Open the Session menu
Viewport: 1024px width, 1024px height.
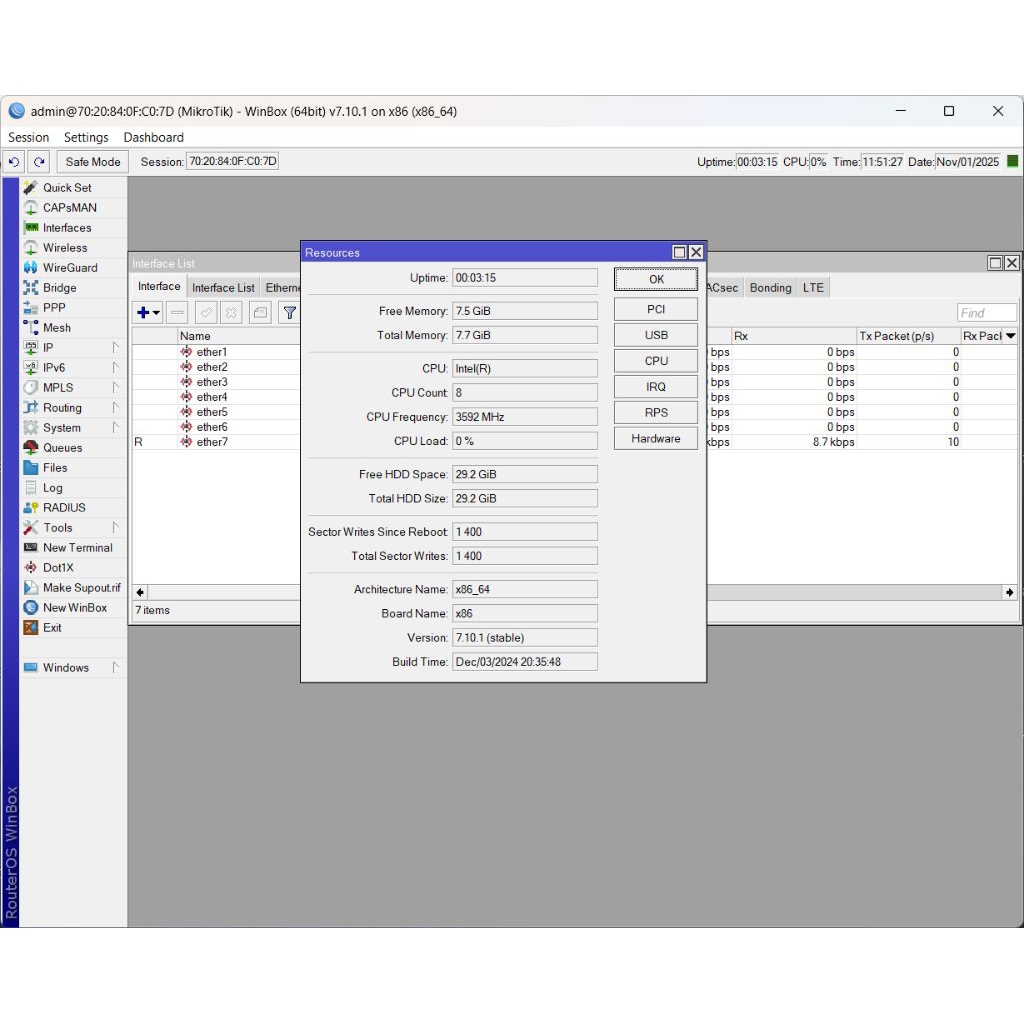28,137
